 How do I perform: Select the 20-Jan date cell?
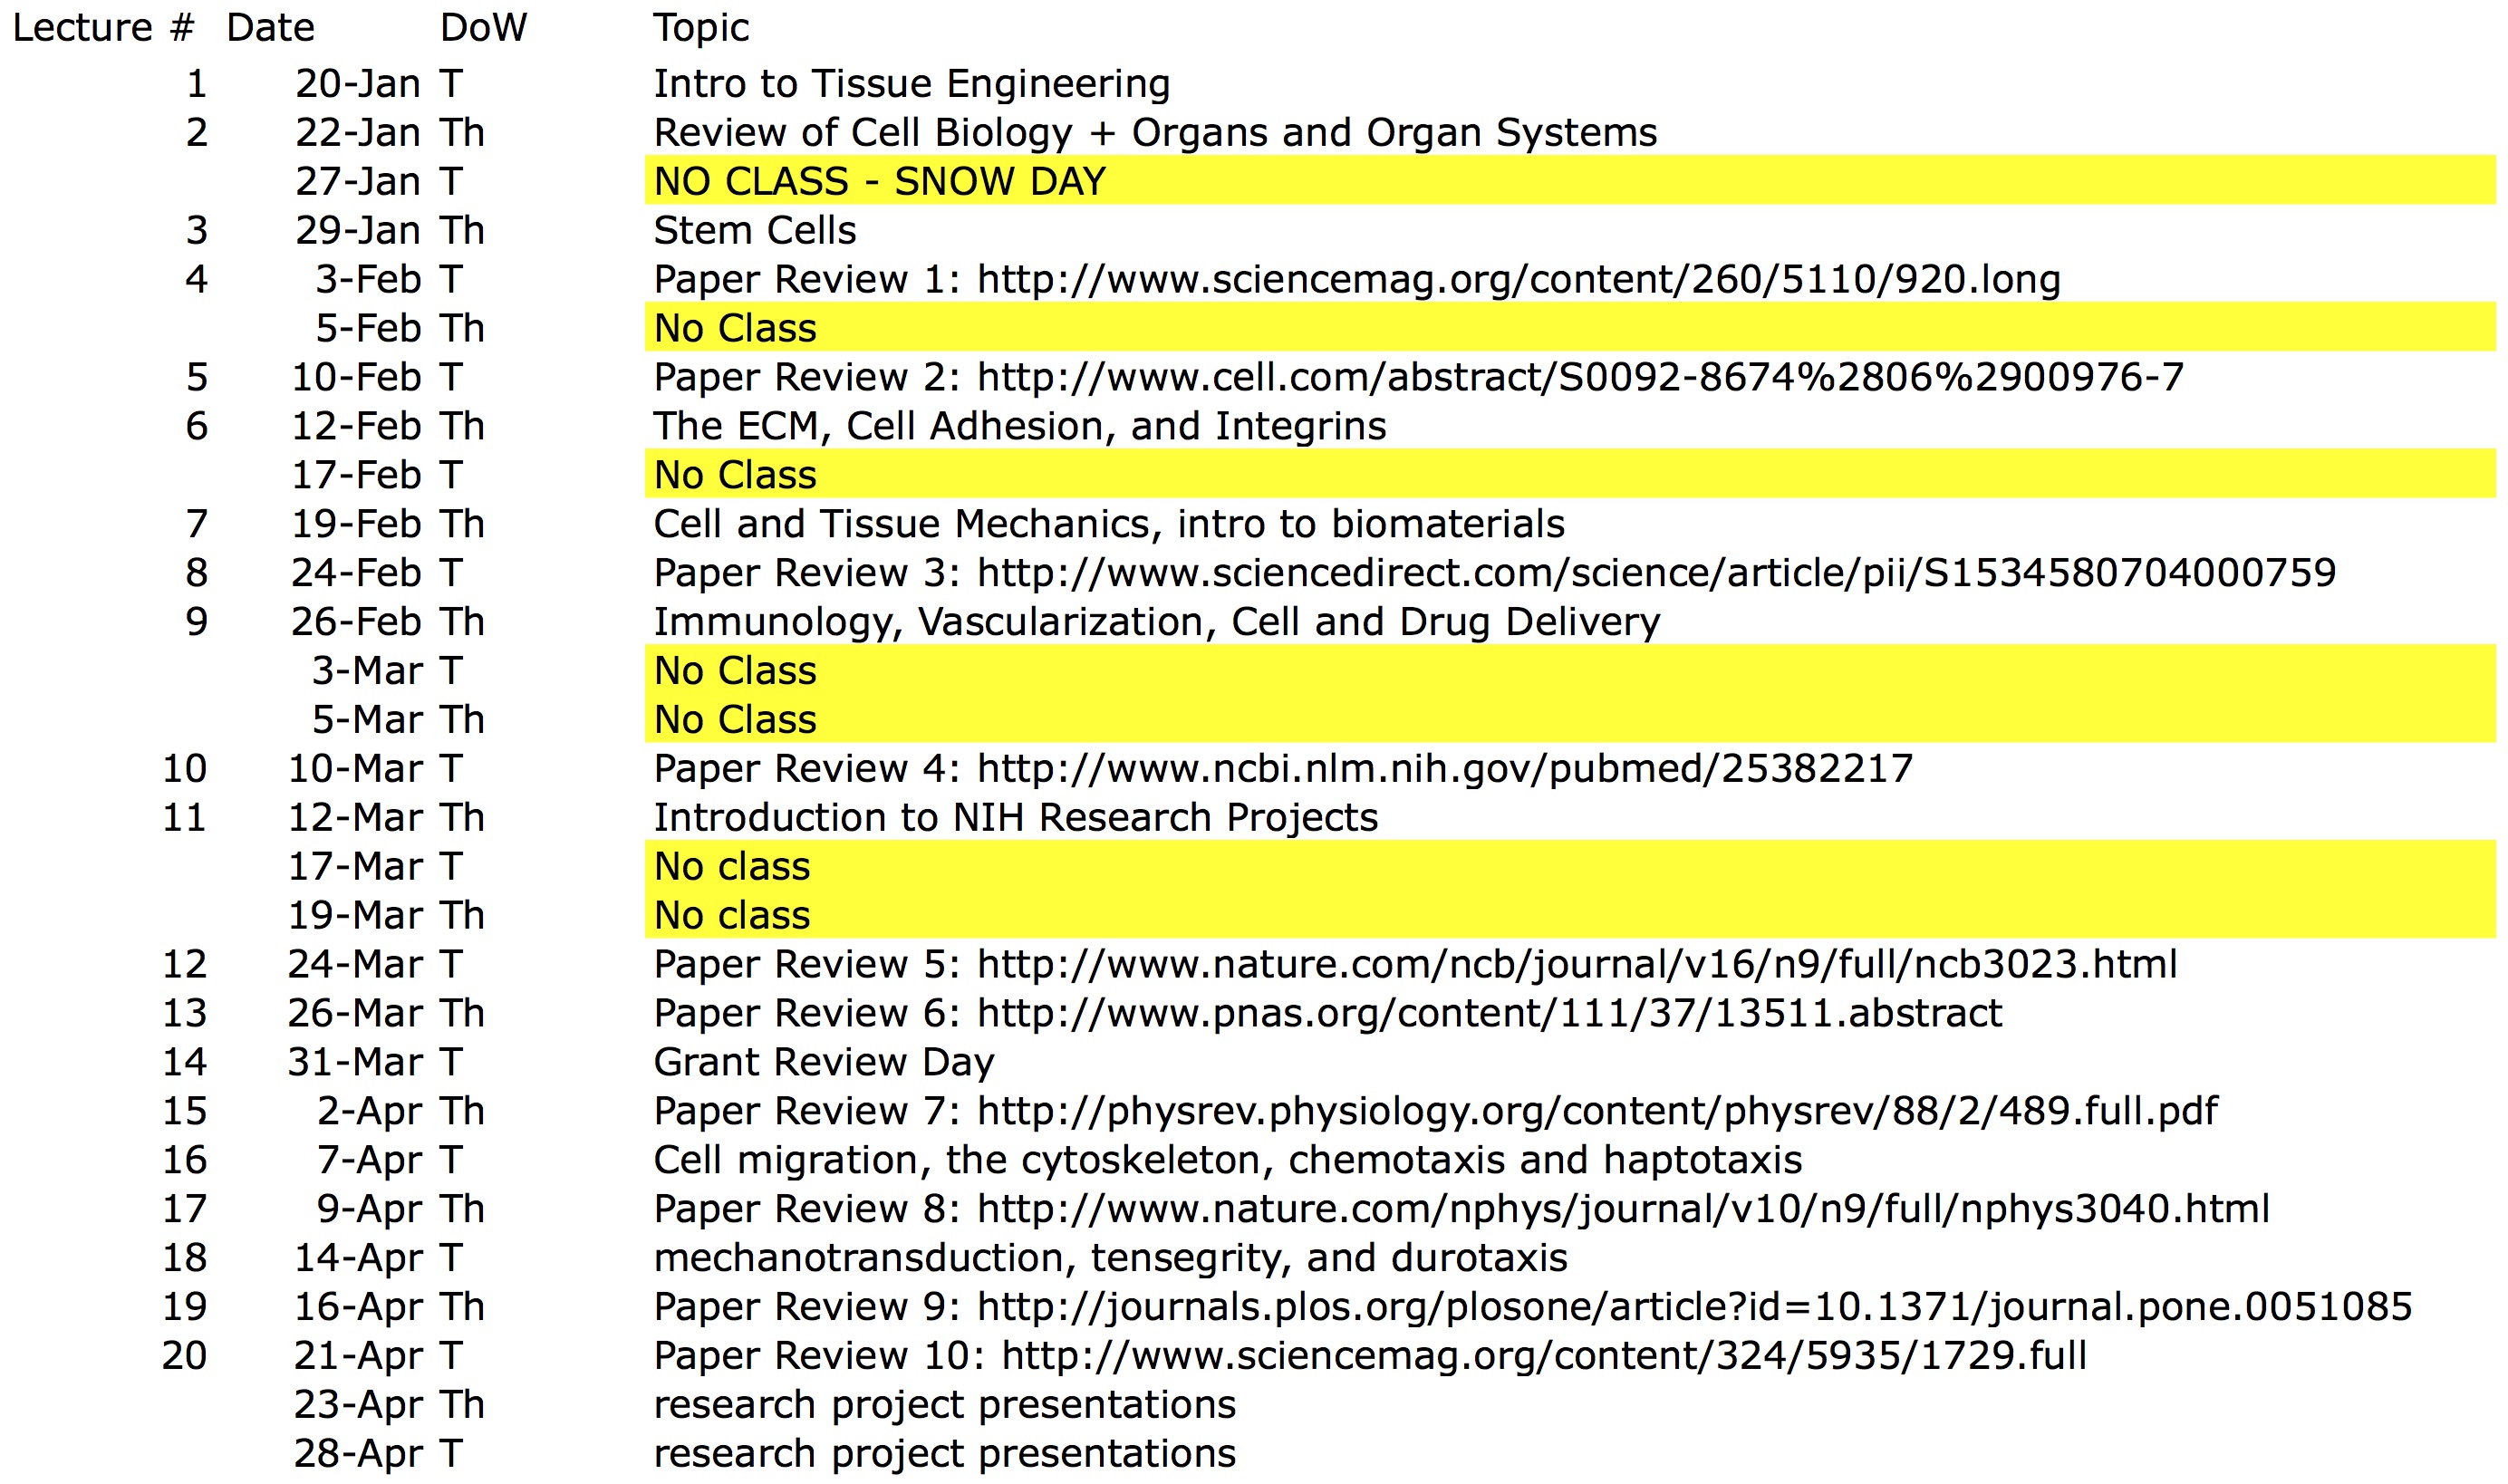[357, 84]
